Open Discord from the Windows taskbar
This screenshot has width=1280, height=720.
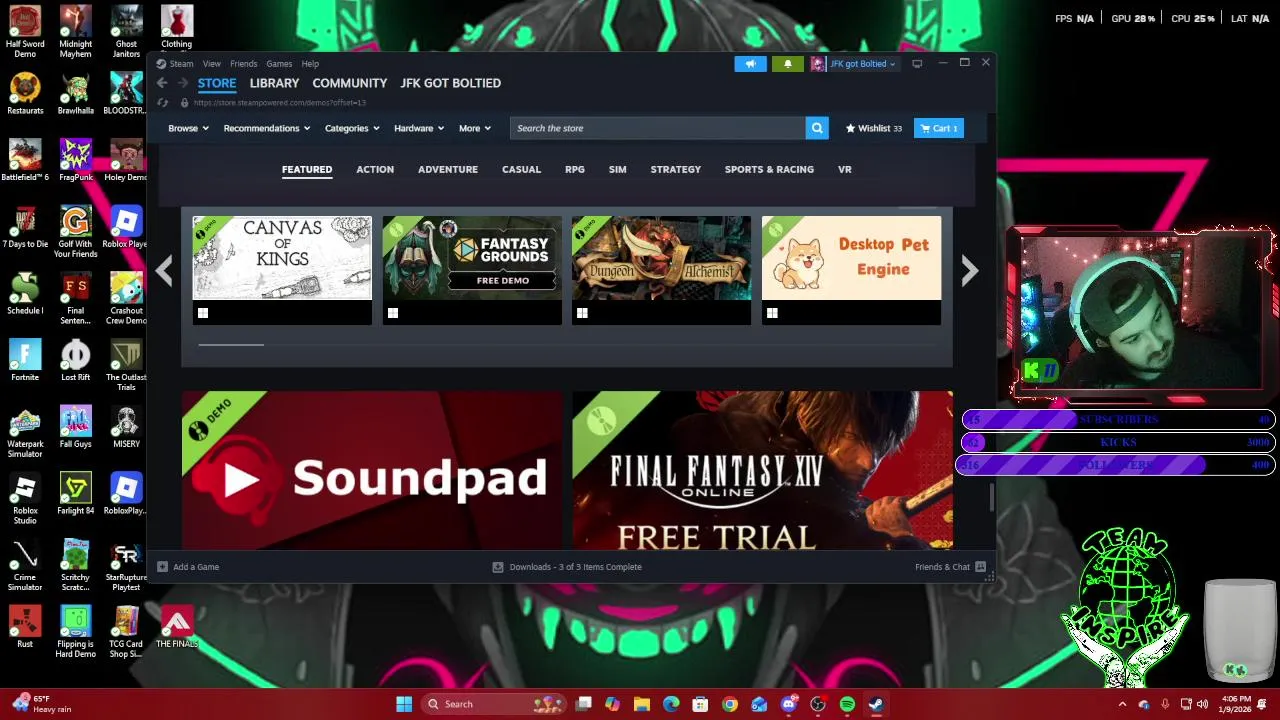[789, 704]
